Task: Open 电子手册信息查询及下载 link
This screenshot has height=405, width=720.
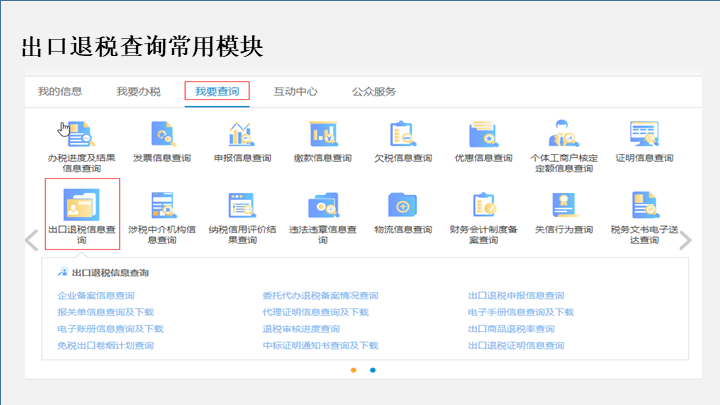Action: (521, 312)
